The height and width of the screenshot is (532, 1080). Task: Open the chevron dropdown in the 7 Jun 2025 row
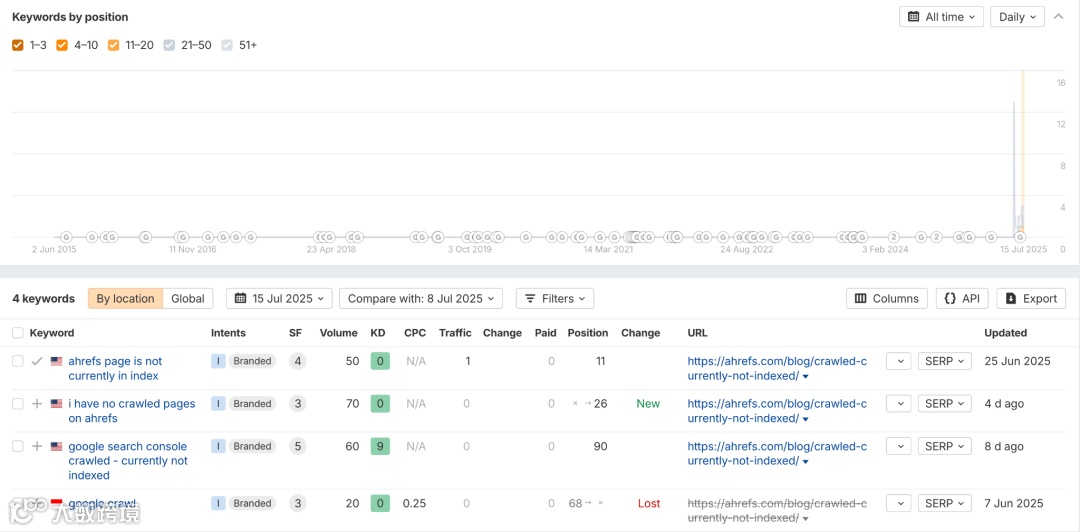(898, 504)
